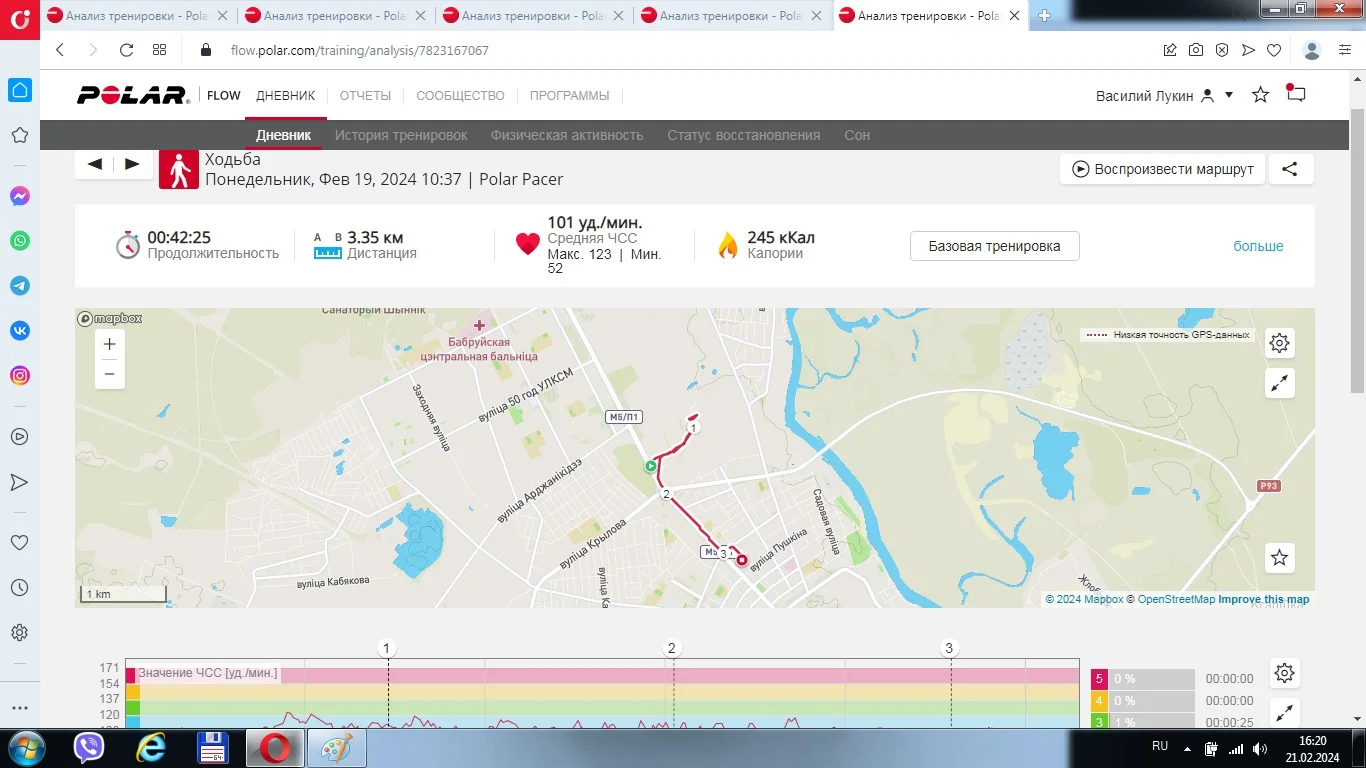Click lap marker 1 above the chart
Image resolution: width=1366 pixels, height=768 pixels.
(388, 648)
